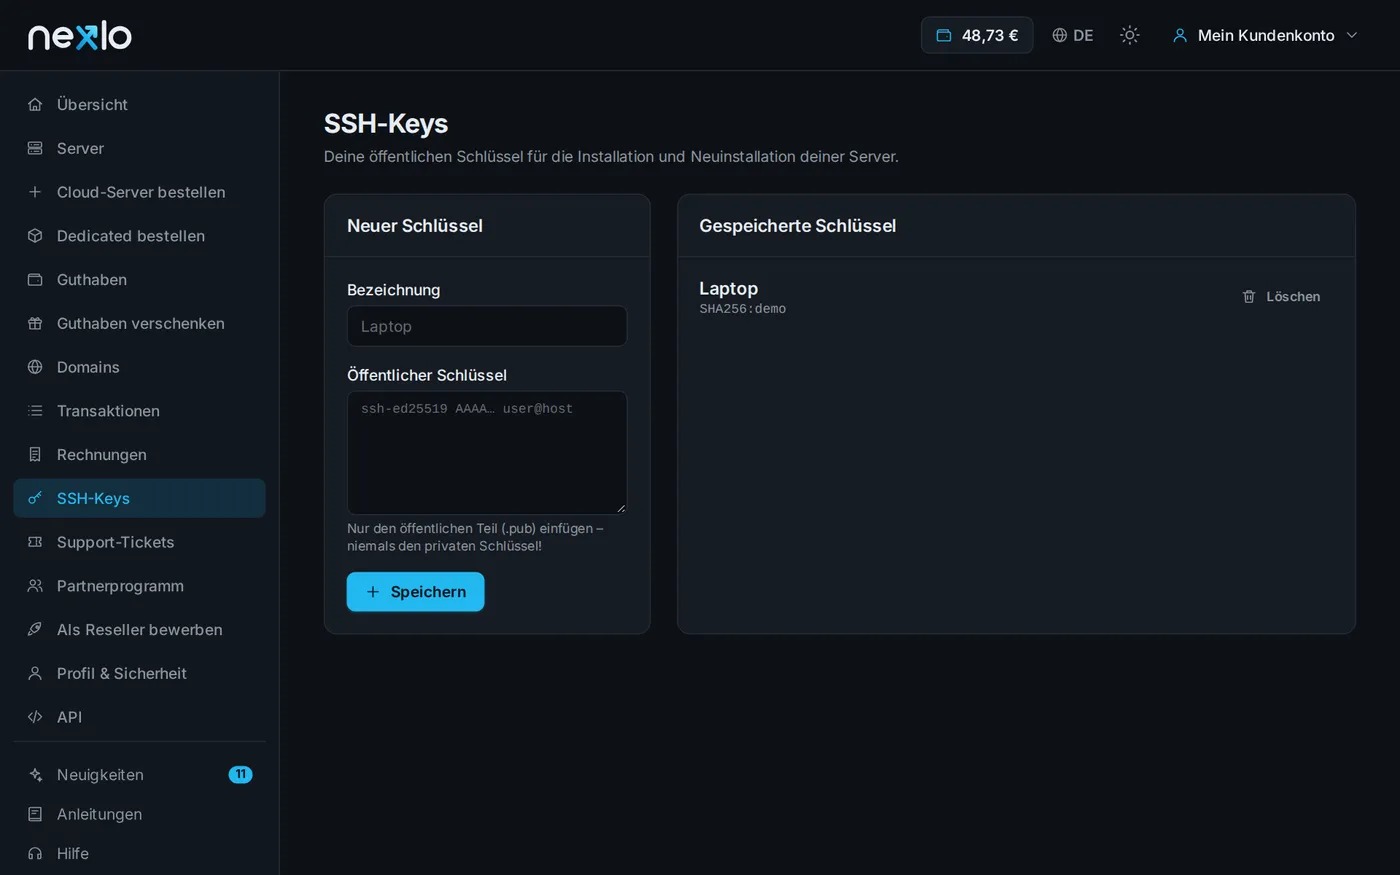Click the Laptop saved key name

tap(728, 288)
